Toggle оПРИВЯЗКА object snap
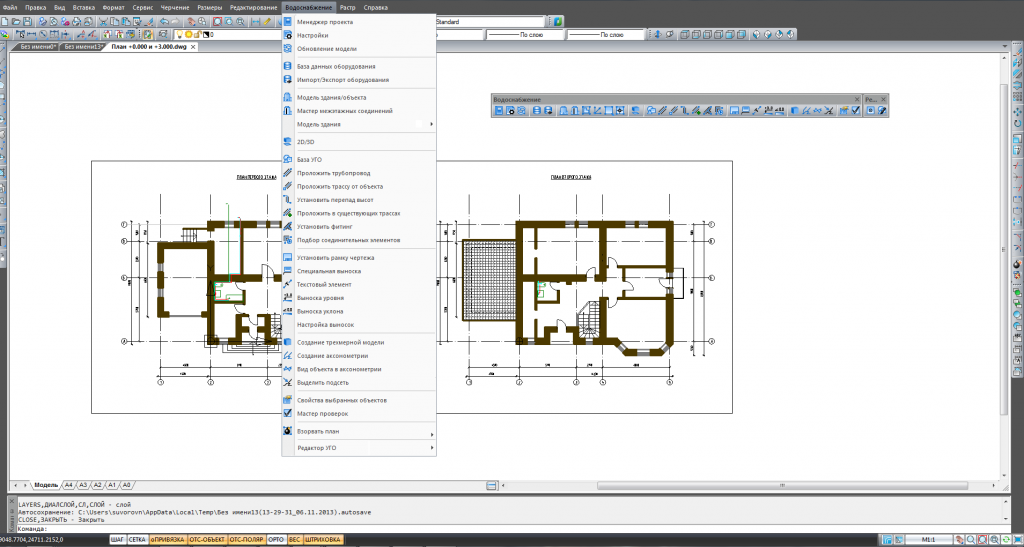The image size is (1024, 547). [x=168, y=540]
